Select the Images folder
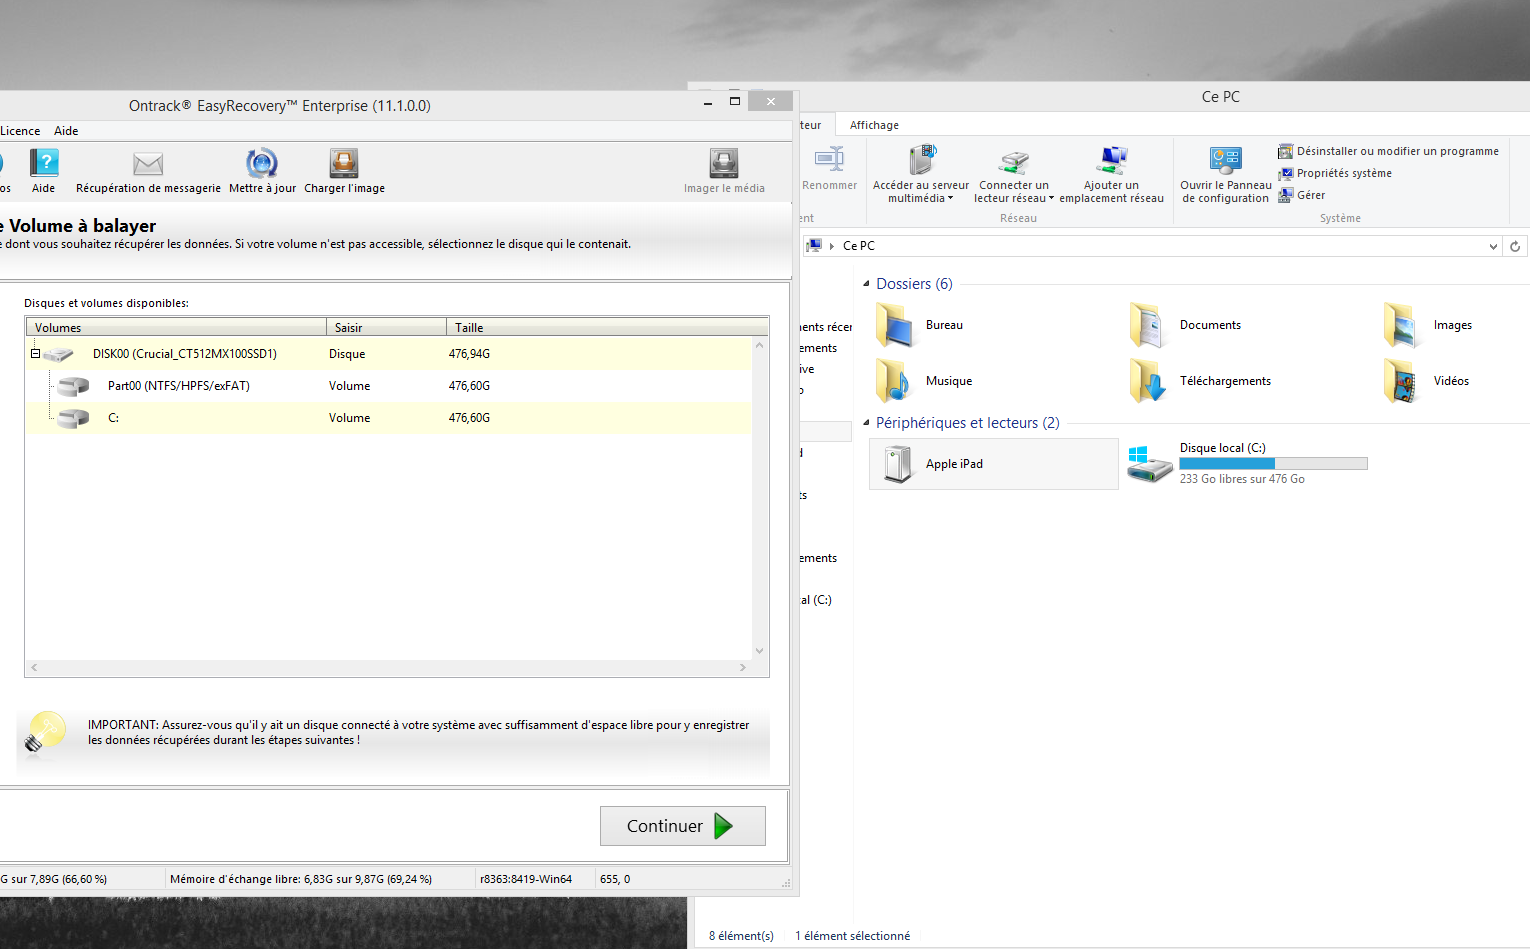Screen dimensions: 1530x949 pyautogui.click(x=1428, y=325)
